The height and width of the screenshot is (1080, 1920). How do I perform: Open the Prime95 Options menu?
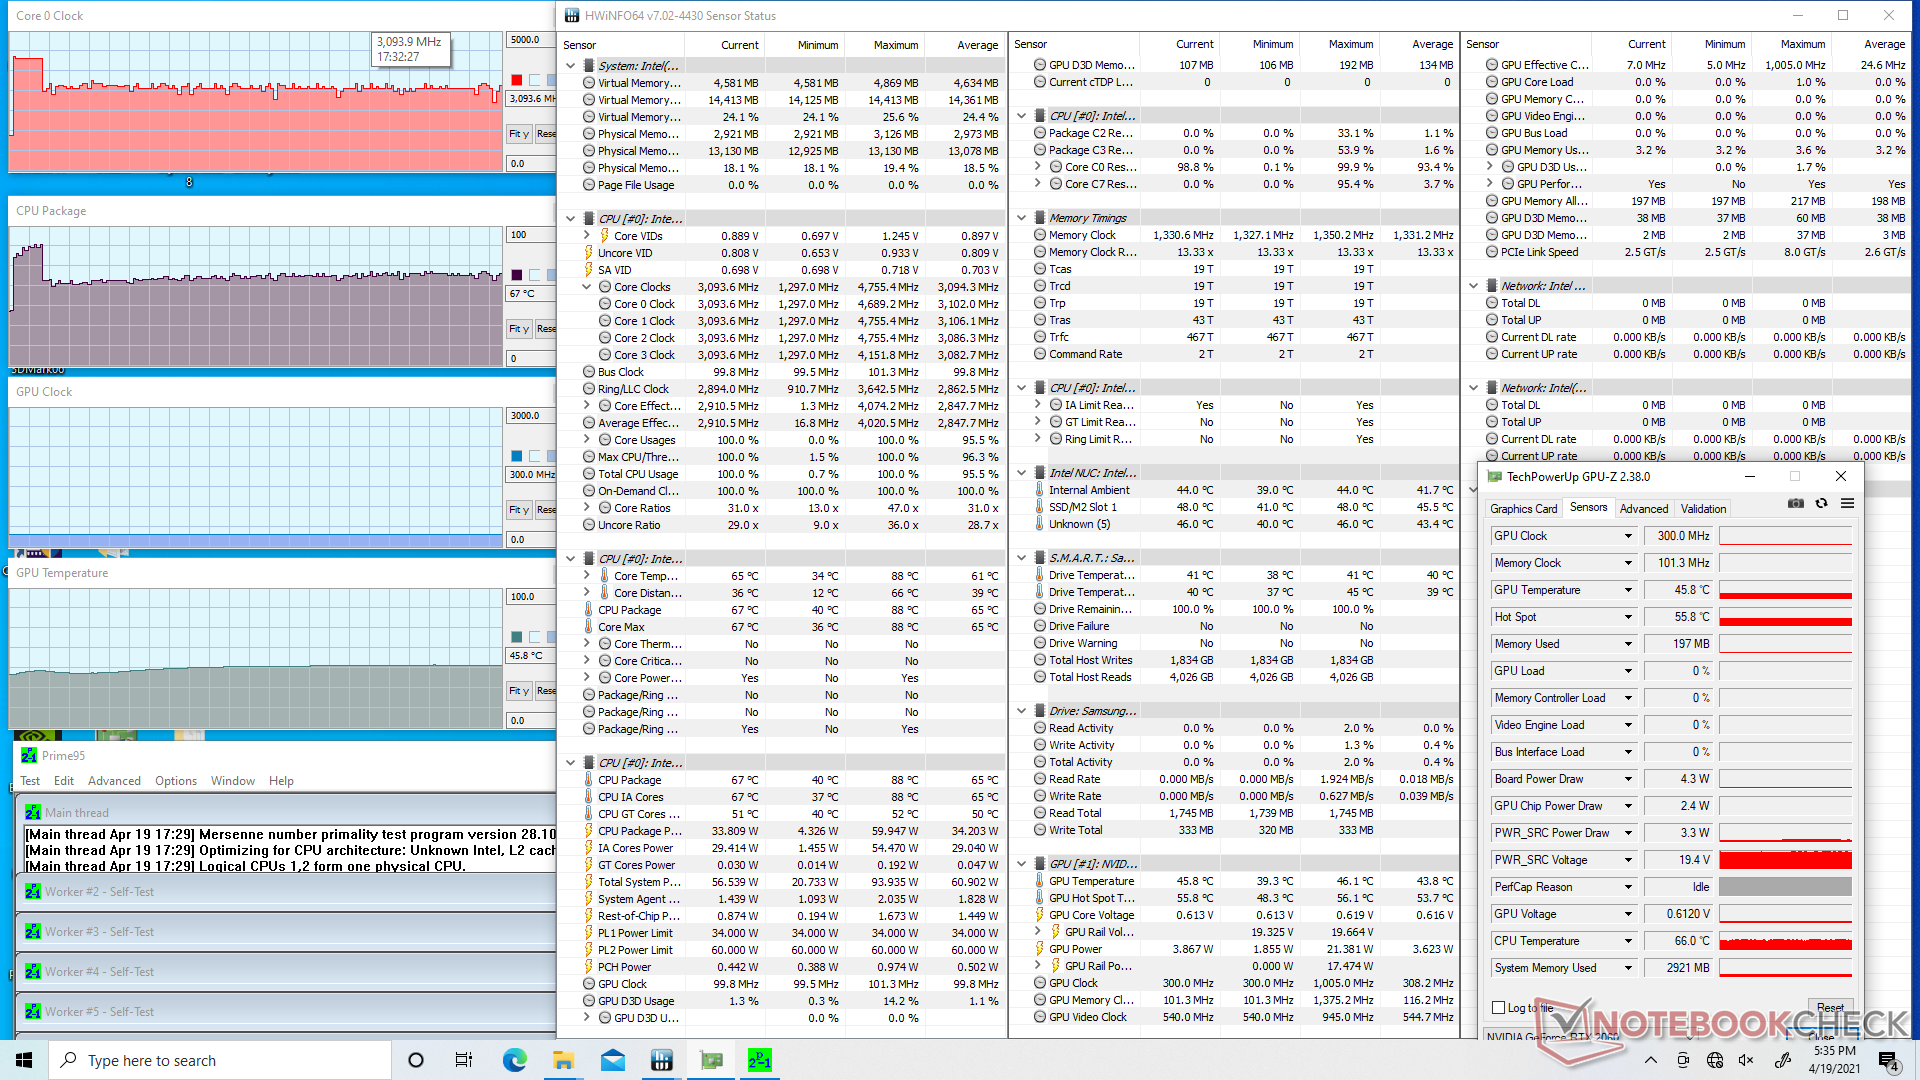pyautogui.click(x=176, y=781)
